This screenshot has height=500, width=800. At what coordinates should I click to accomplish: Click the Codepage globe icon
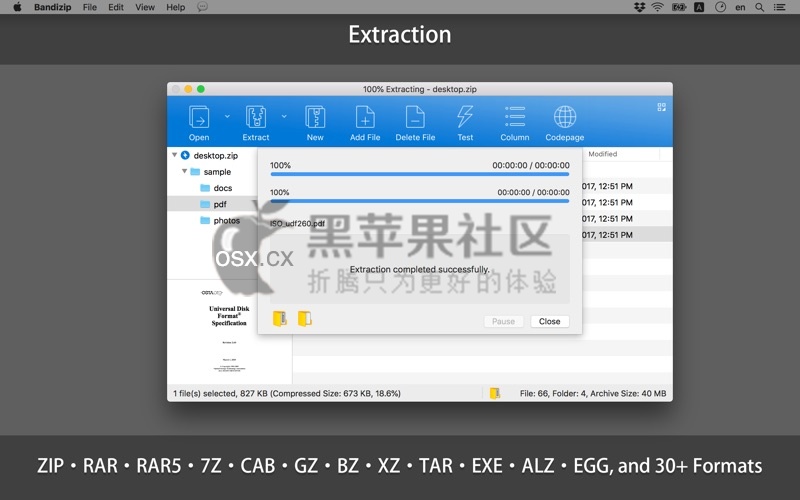(565, 117)
